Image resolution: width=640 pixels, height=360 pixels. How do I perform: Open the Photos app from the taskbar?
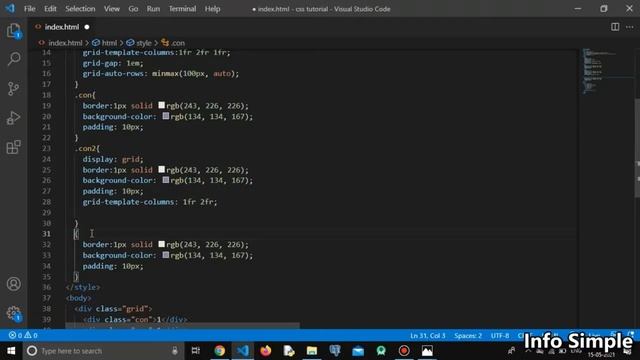(x=427, y=351)
